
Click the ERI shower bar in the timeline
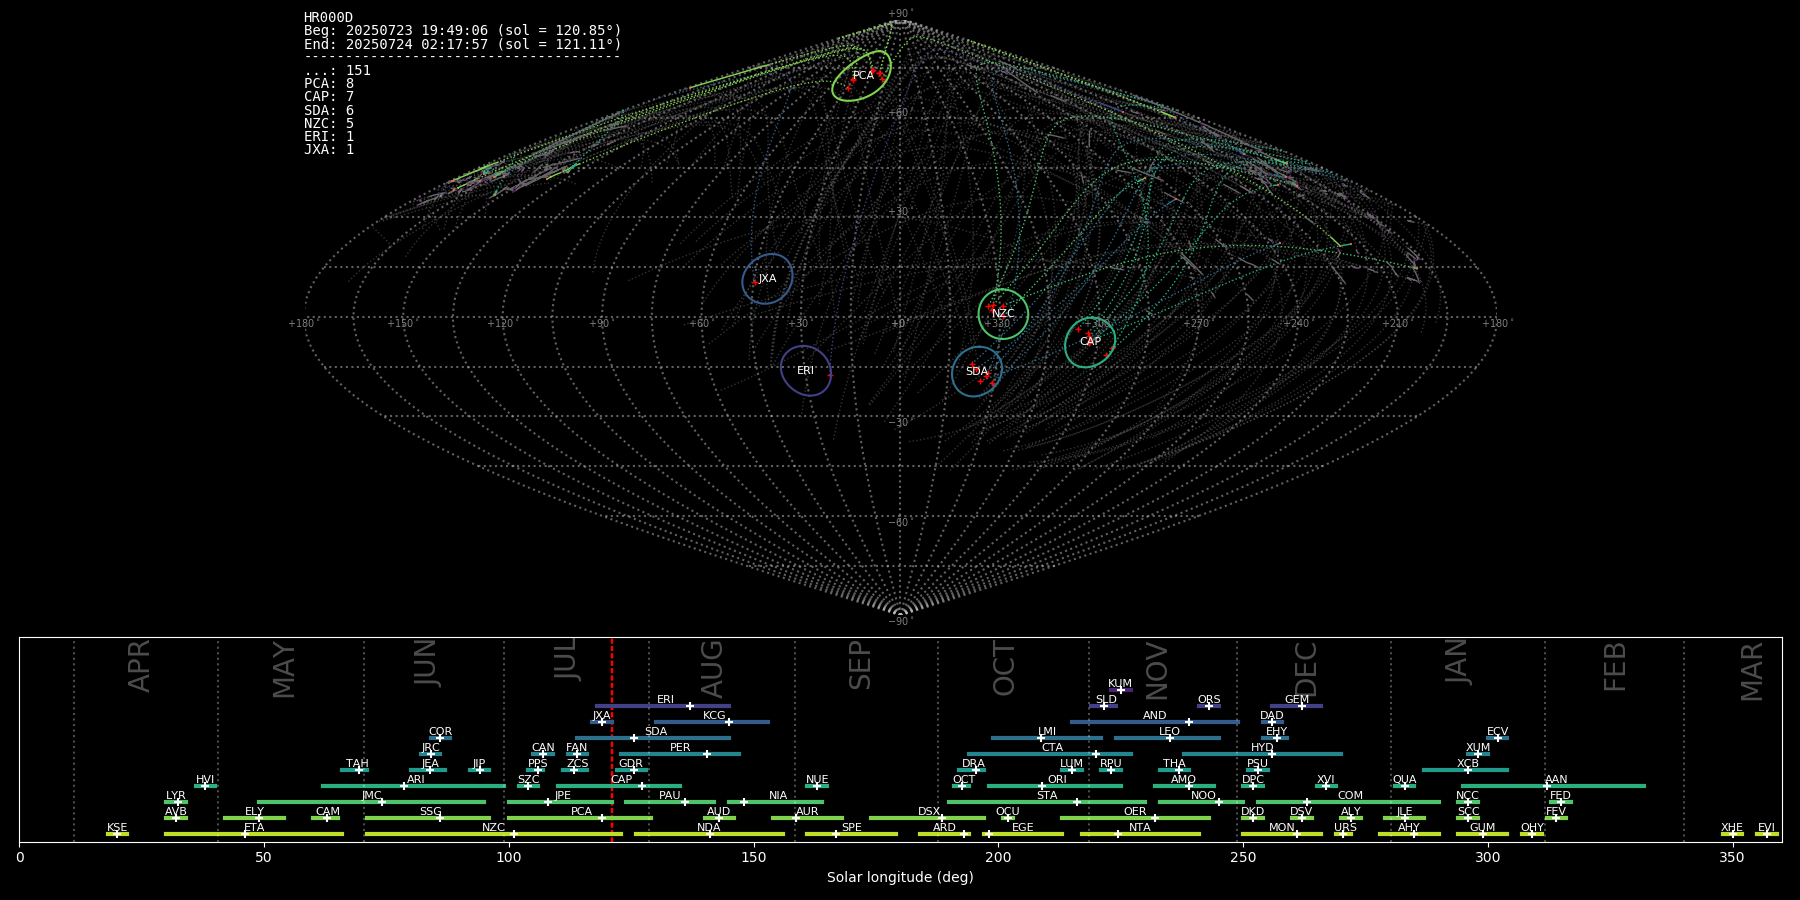663,706
